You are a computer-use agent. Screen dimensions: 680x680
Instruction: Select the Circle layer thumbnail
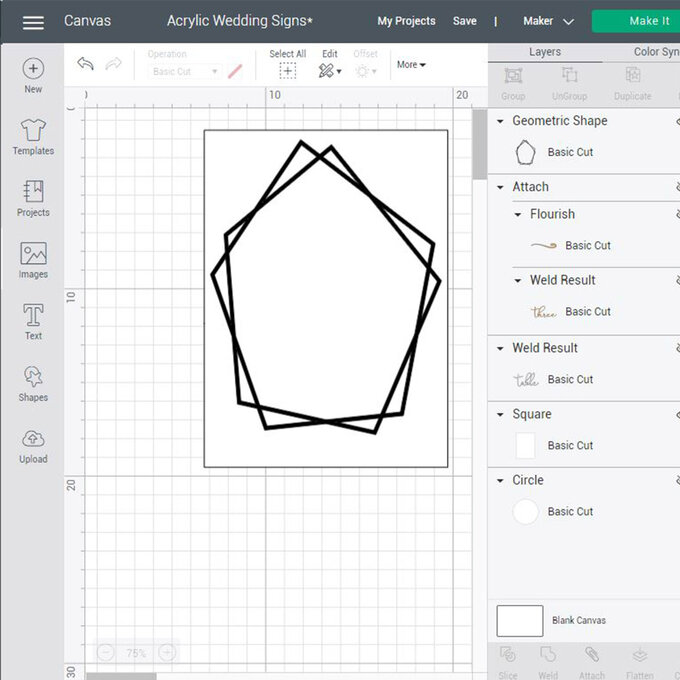(525, 512)
